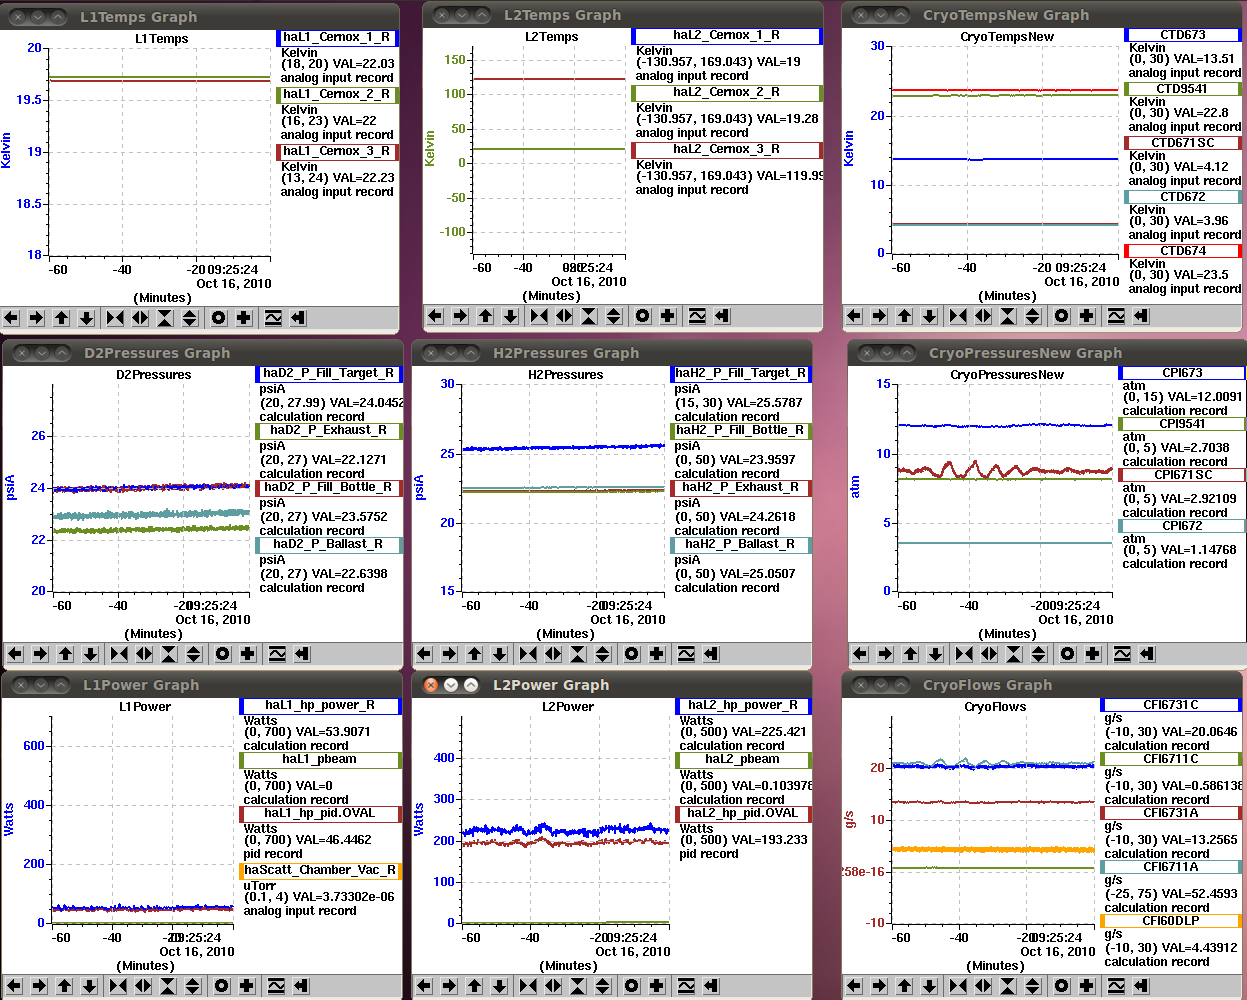Screen dimensions: 1247x1000
Task: Jump to the latest time in the CryoFlows toolbar
Action: [x=1140, y=986]
